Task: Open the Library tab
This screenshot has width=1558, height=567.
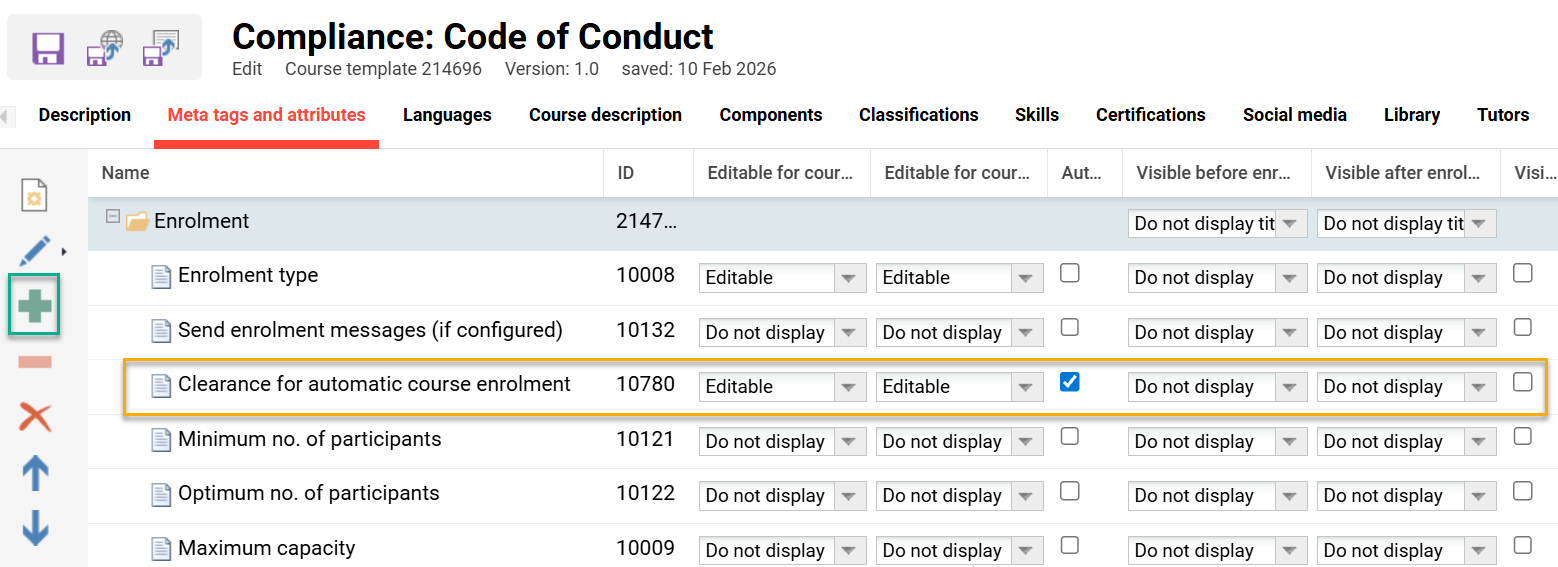Action: [1412, 115]
